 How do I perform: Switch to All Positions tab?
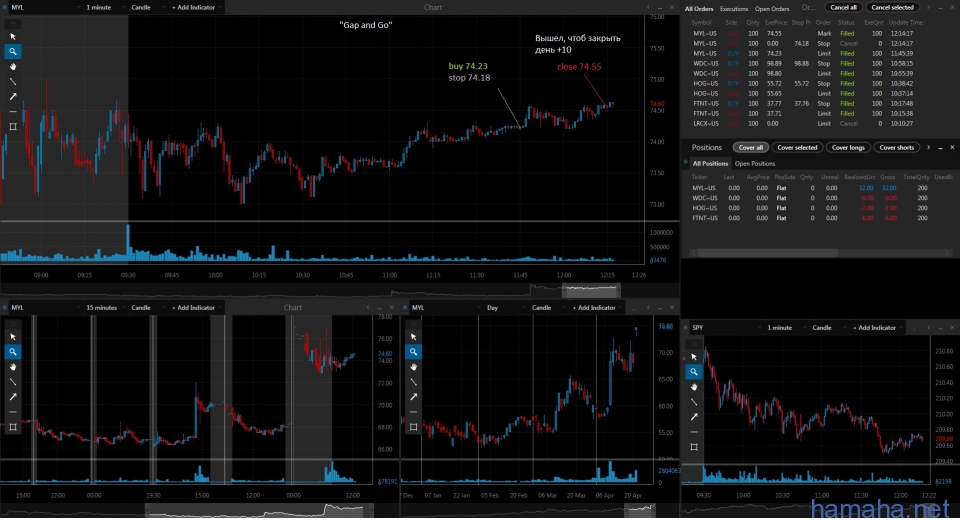pyautogui.click(x=710, y=164)
